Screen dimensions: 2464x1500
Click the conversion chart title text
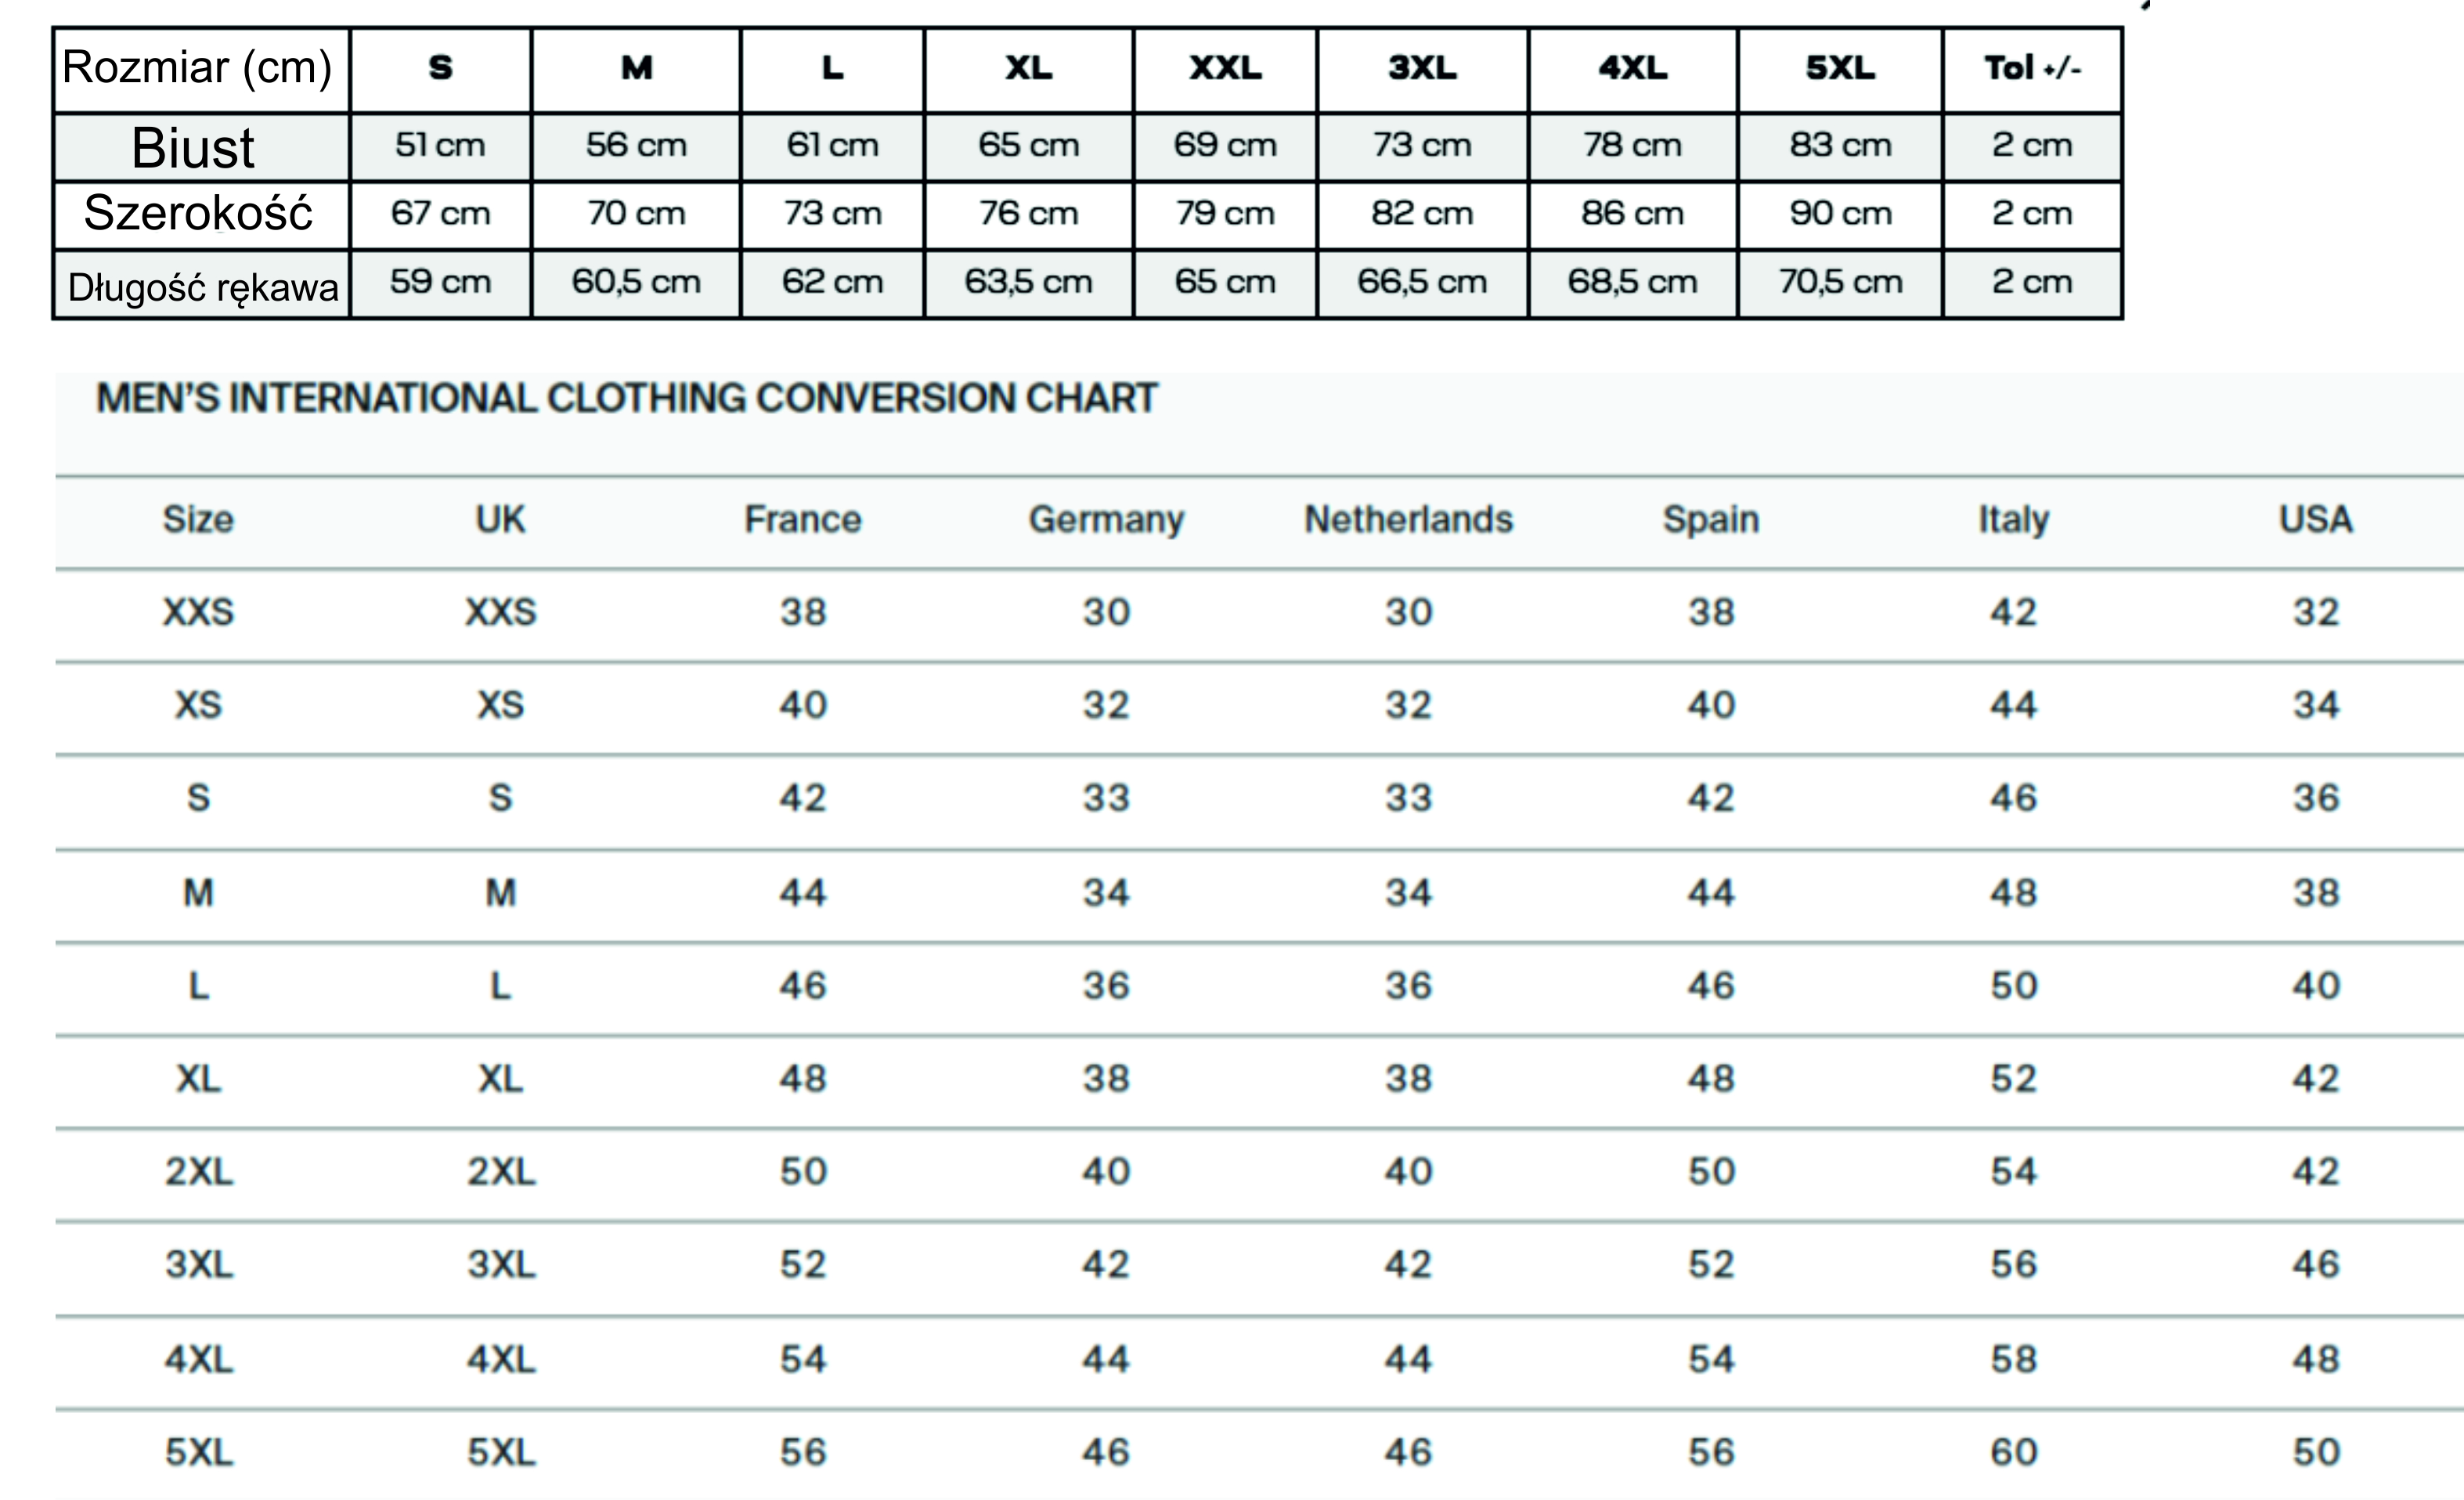coord(627,398)
